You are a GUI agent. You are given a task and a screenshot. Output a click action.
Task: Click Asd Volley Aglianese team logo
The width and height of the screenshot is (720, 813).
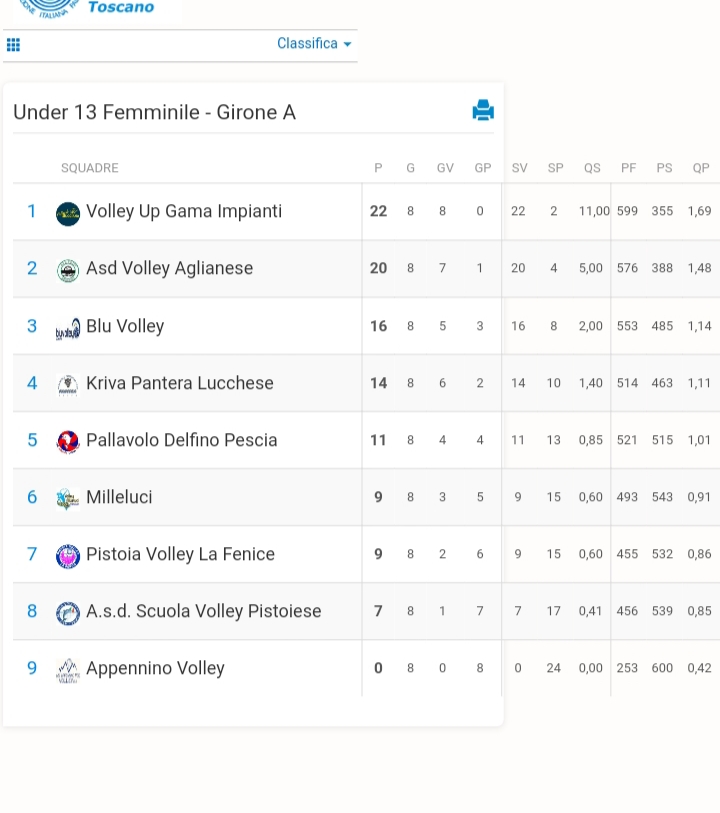[x=68, y=271]
